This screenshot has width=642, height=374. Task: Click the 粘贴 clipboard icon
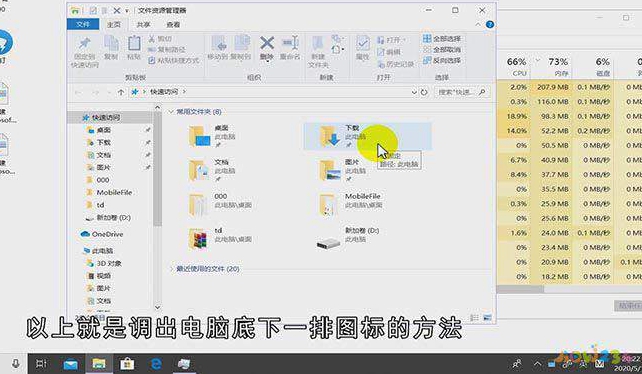click(134, 43)
